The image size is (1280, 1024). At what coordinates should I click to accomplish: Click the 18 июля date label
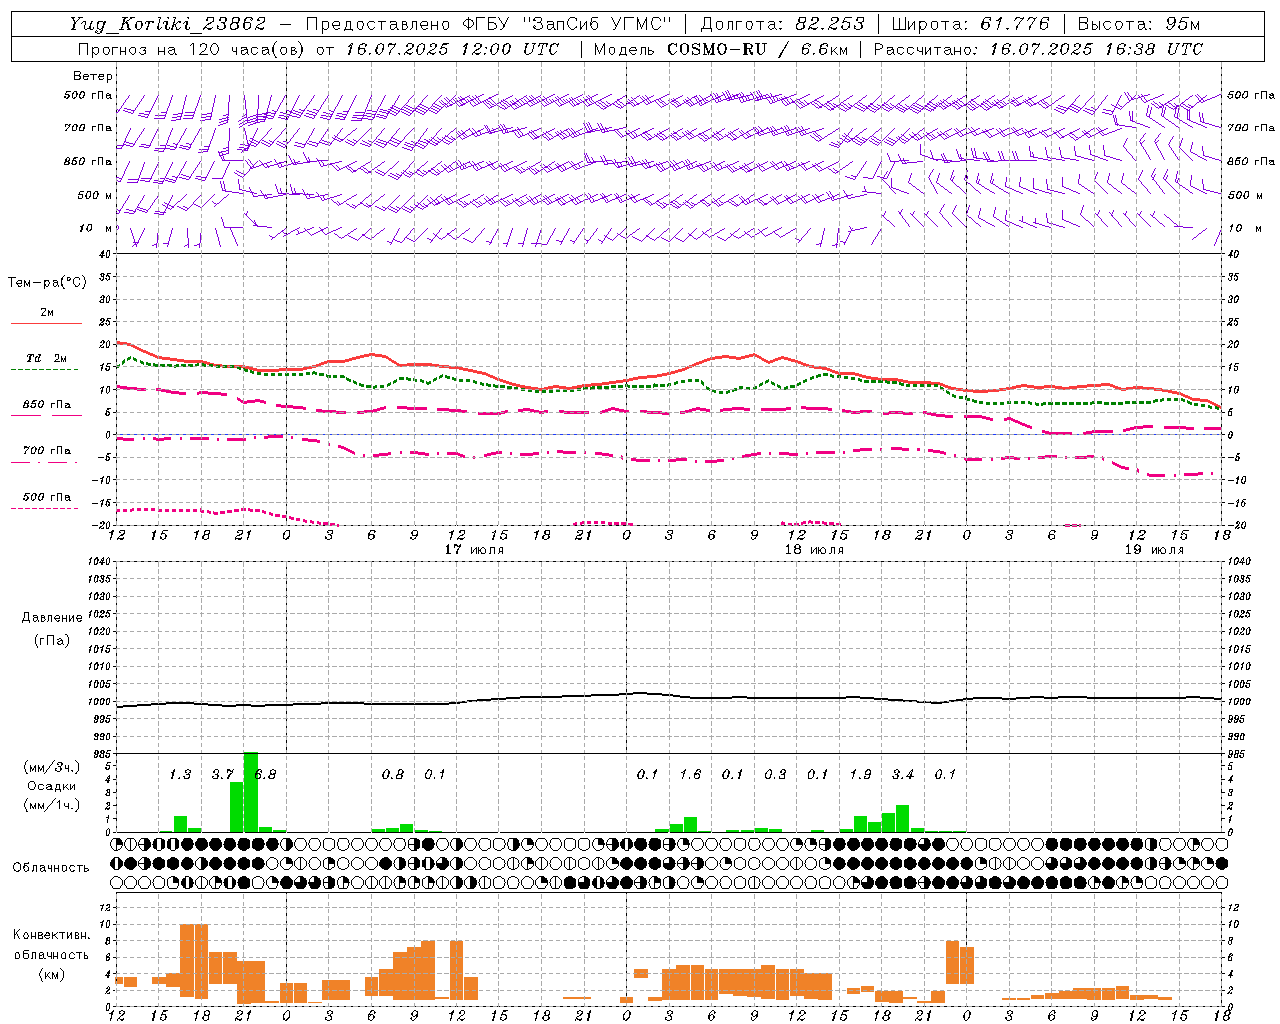click(x=814, y=550)
